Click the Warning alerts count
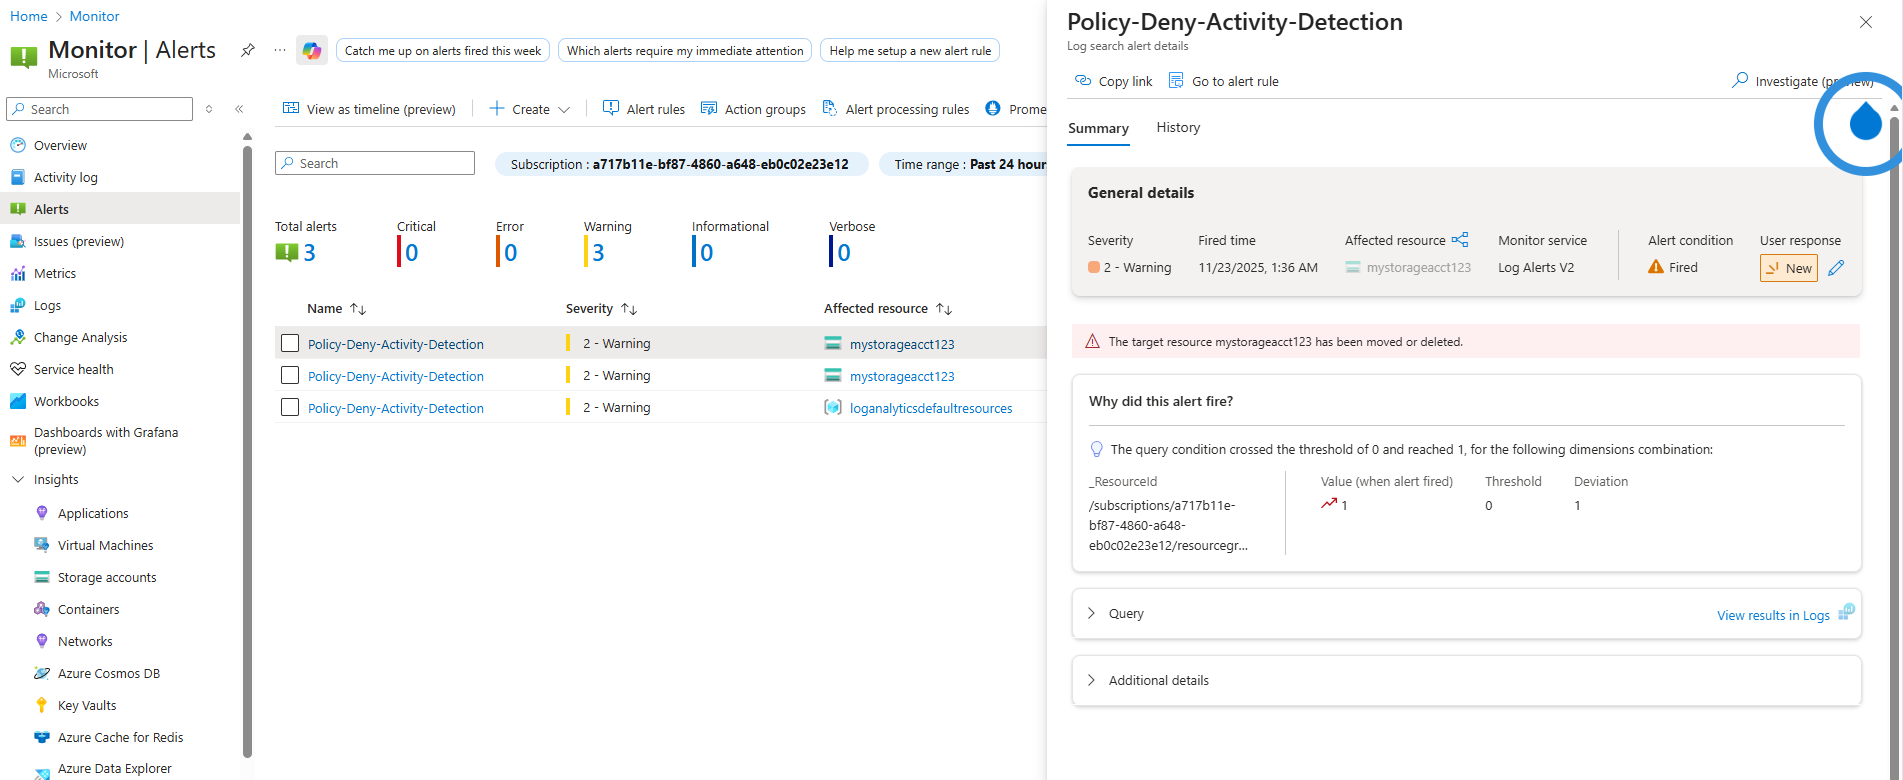Screen dimensions: 1903x780 click(x=598, y=253)
